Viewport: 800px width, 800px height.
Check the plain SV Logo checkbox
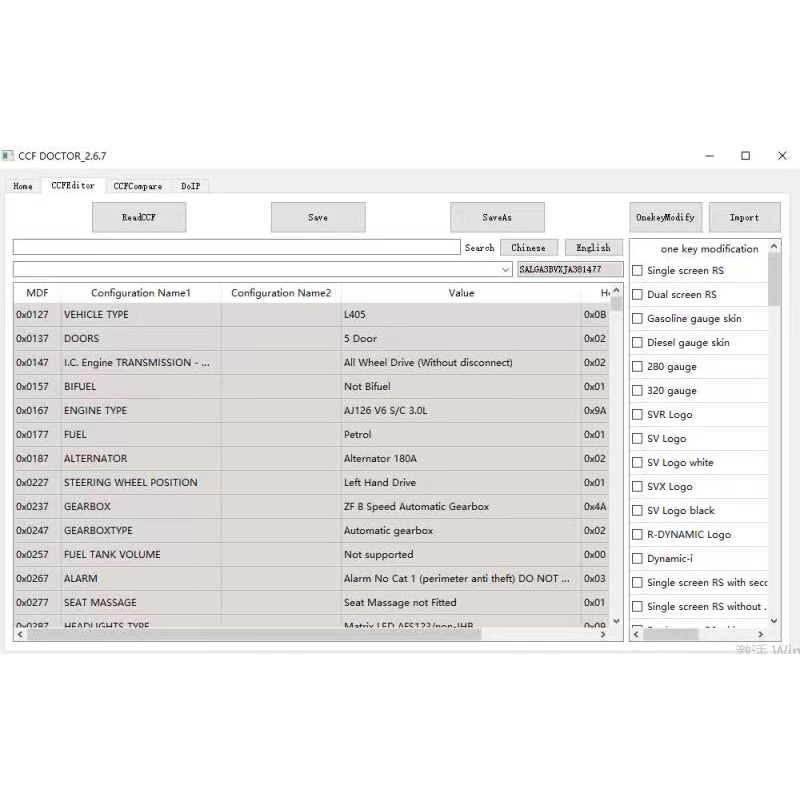637,438
